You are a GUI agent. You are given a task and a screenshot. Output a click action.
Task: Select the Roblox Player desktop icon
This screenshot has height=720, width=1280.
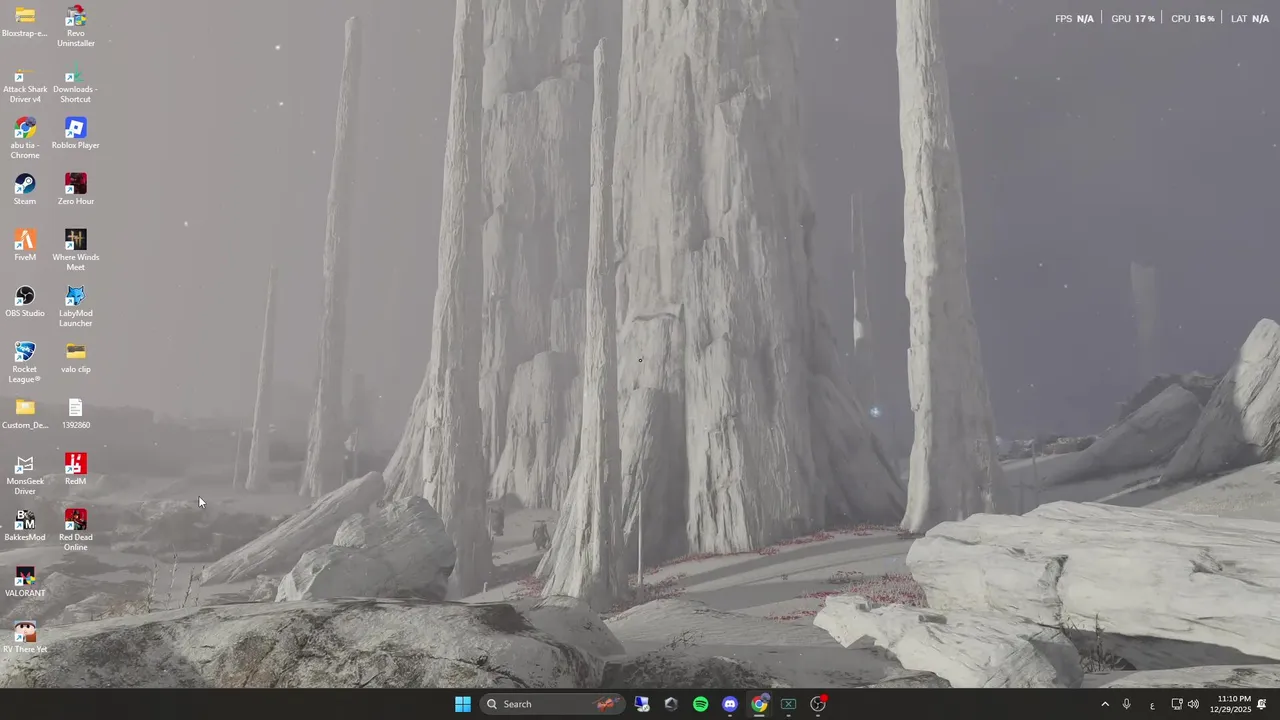(76, 133)
